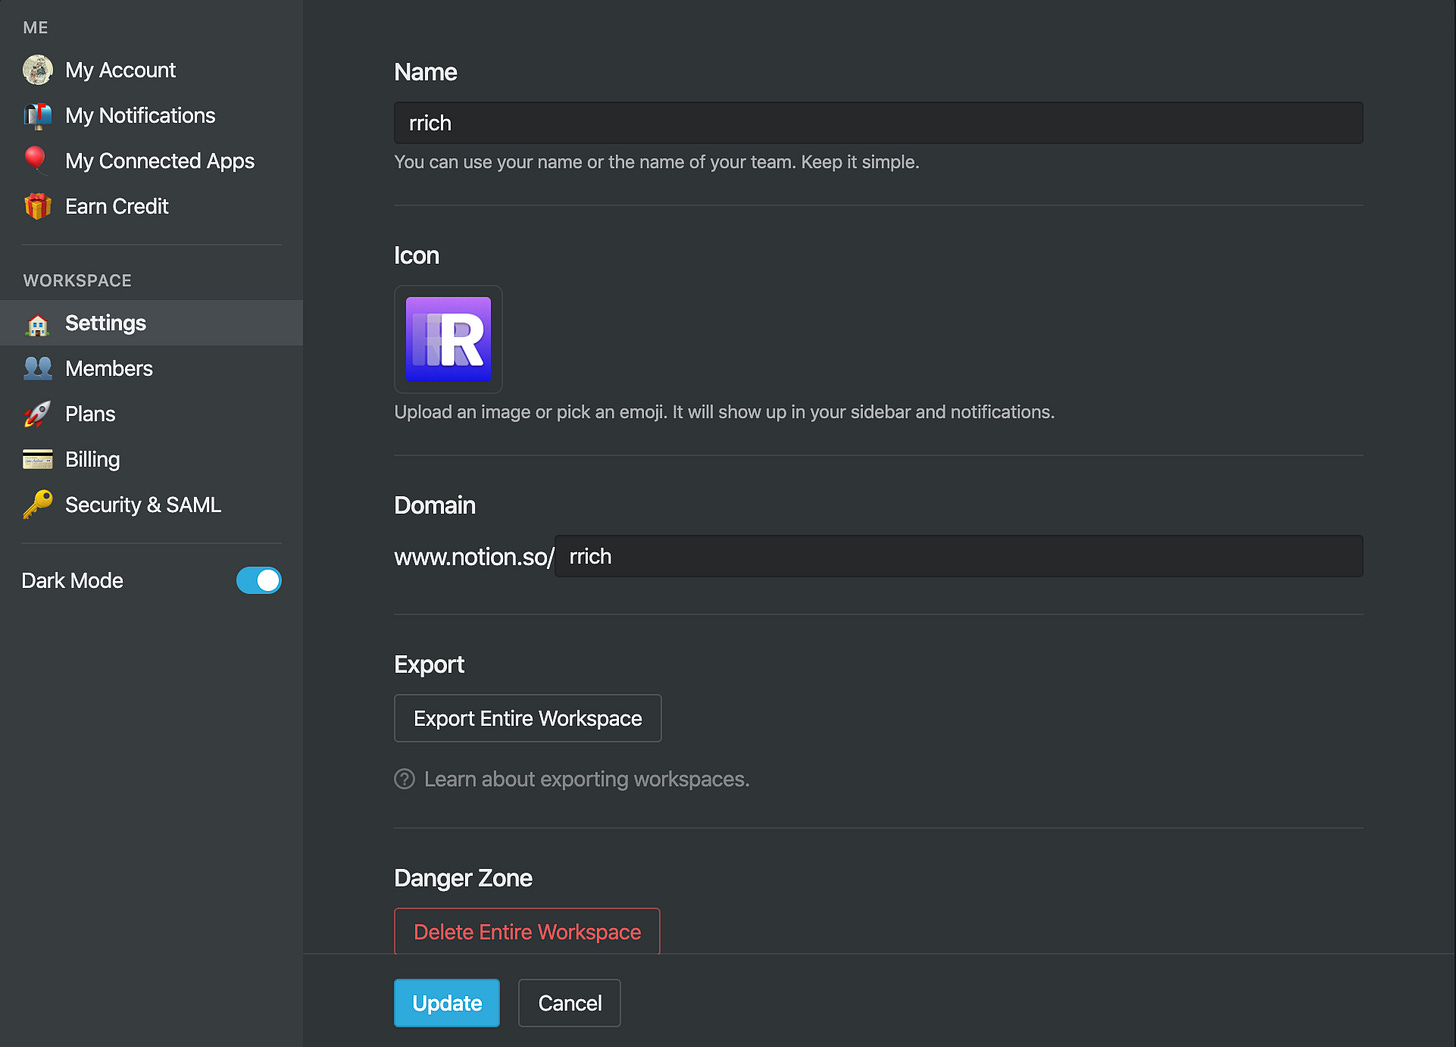Click the red Delete Entire Workspace button
This screenshot has width=1456, height=1047.
(527, 931)
